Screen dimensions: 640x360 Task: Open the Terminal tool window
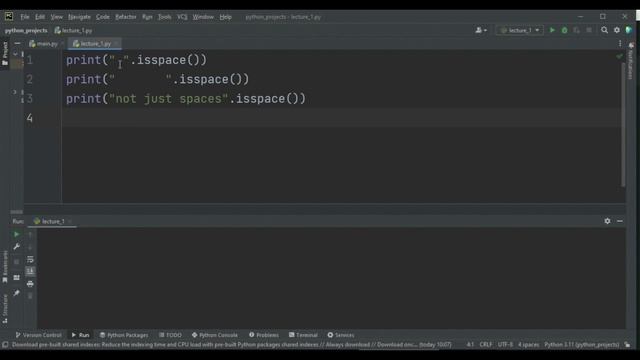tap(303, 335)
